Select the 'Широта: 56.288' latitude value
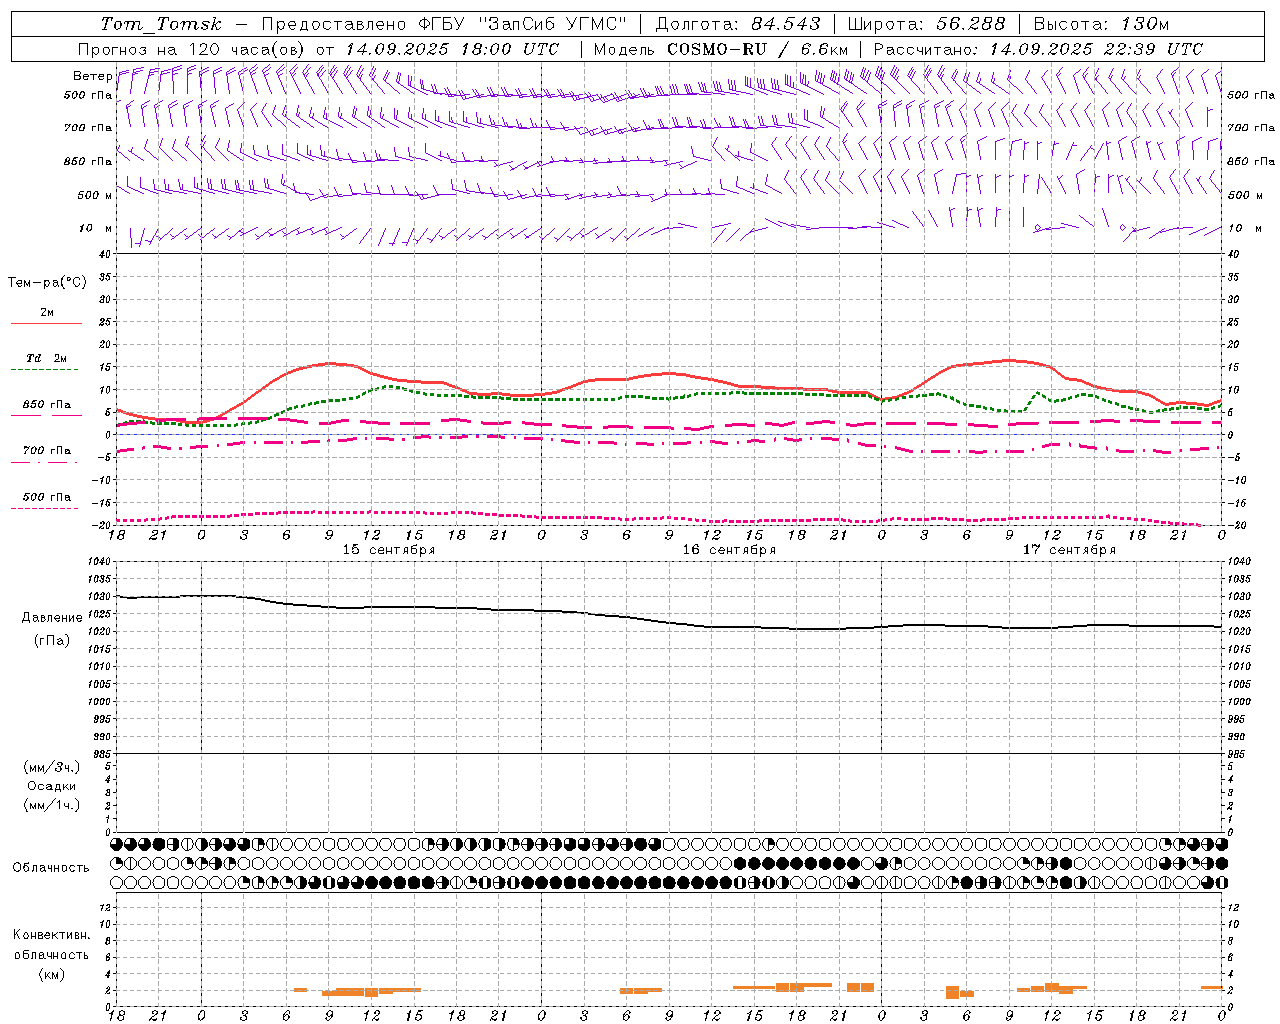 [x=926, y=24]
